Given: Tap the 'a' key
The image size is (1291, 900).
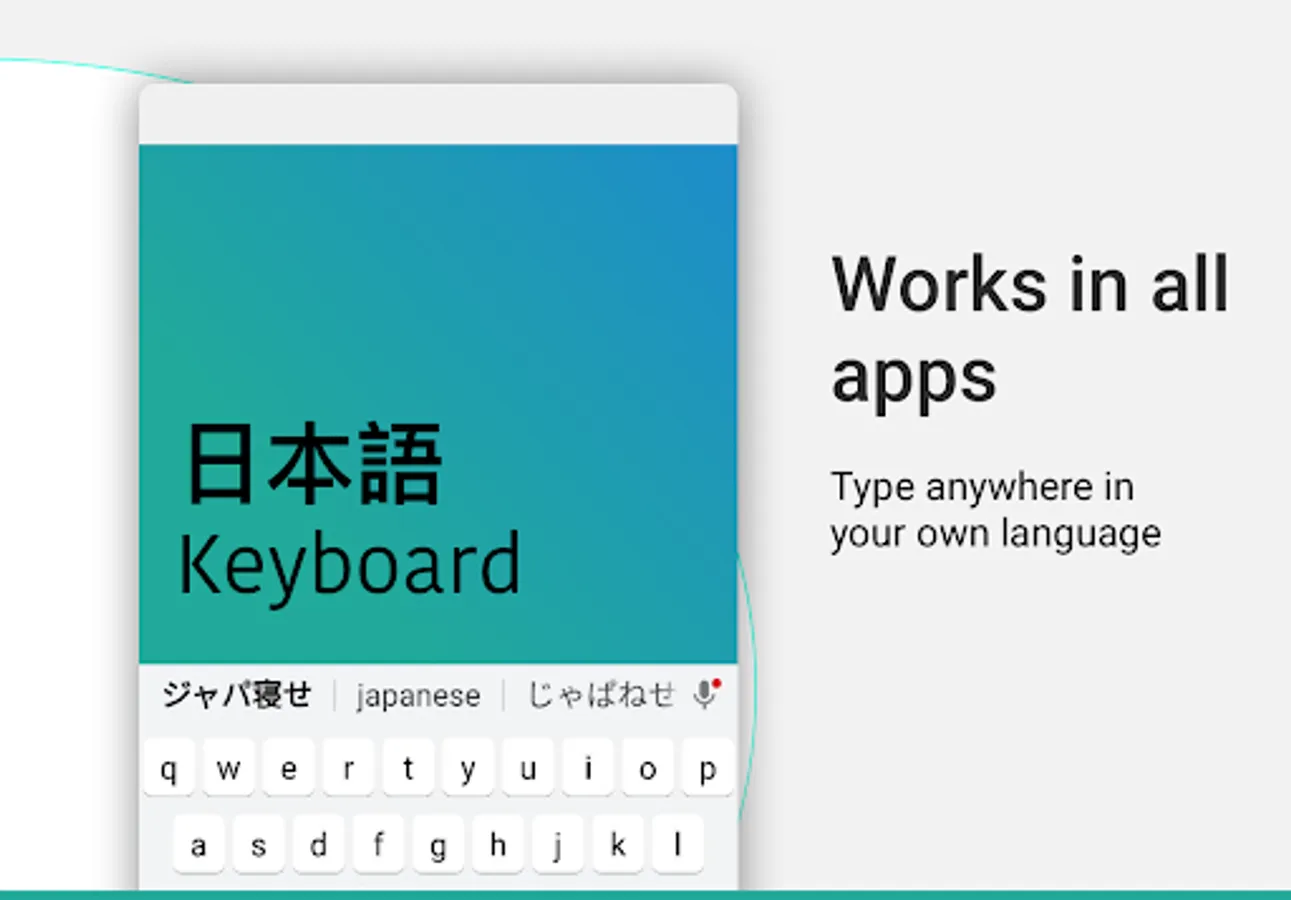Looking at the screenshot, I should coord(199,844).
